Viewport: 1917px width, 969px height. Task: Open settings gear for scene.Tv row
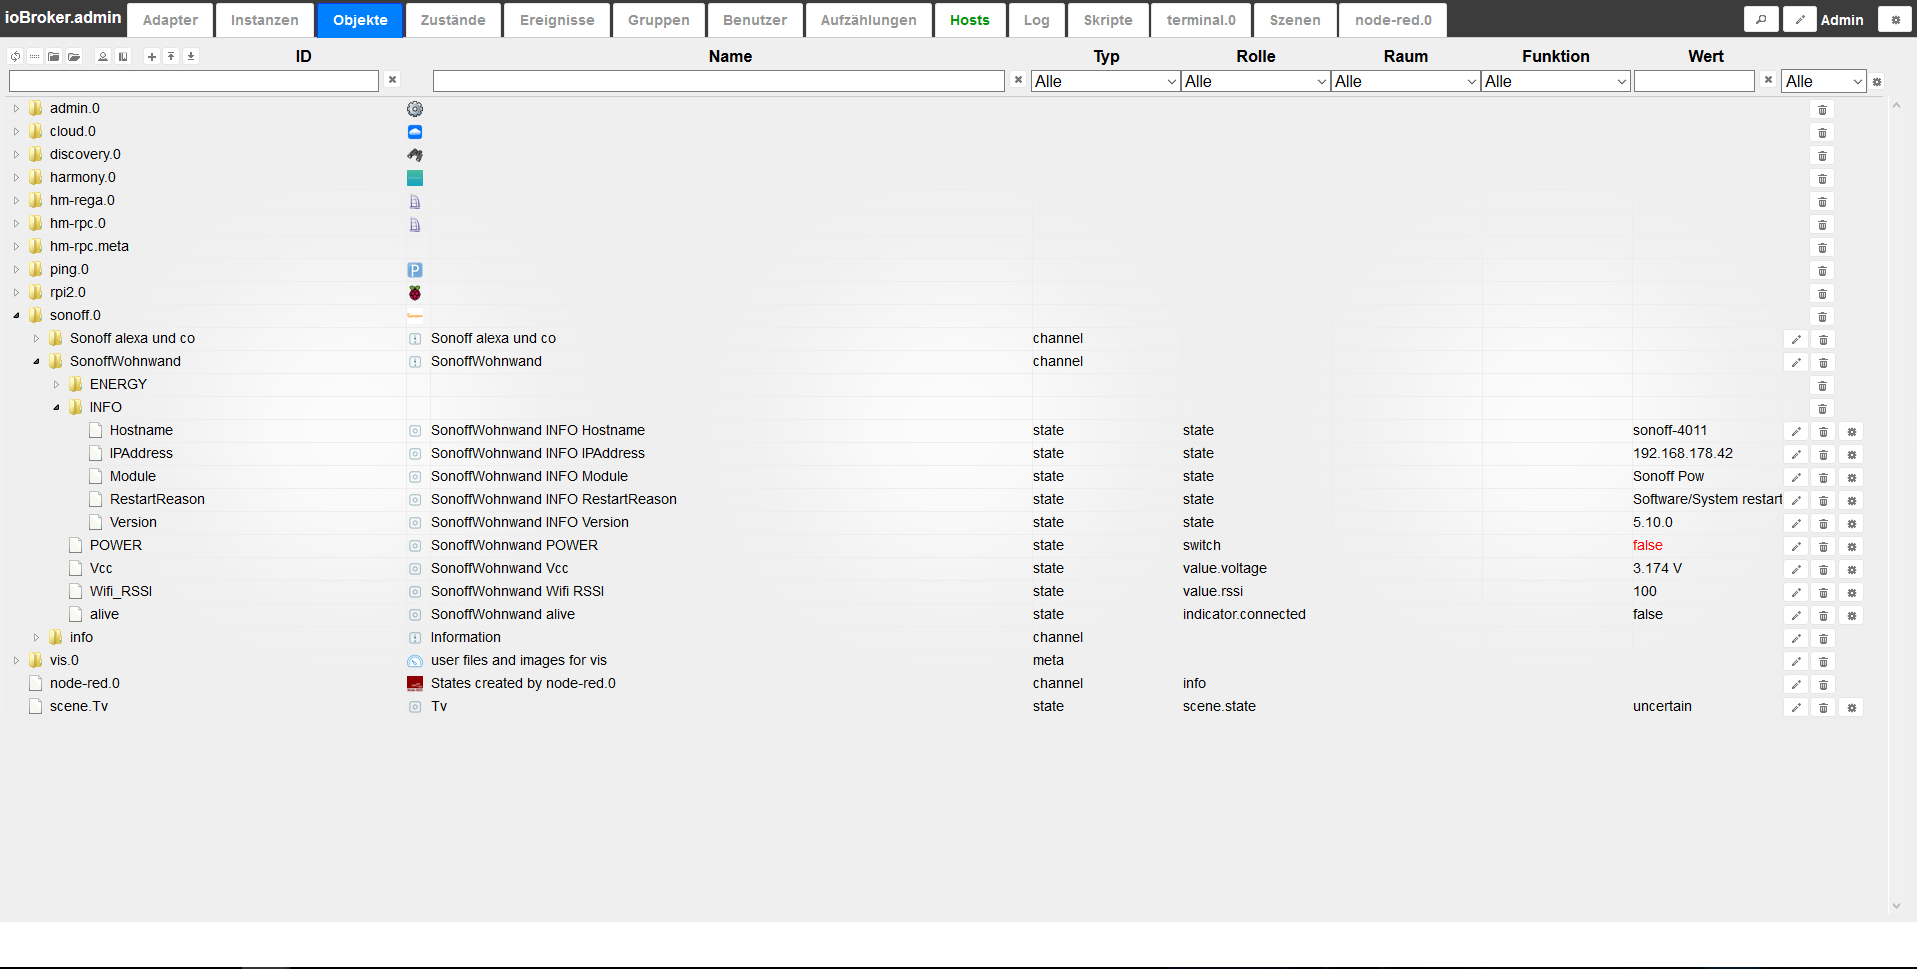pyautogui.click(x=1851, y=708)
